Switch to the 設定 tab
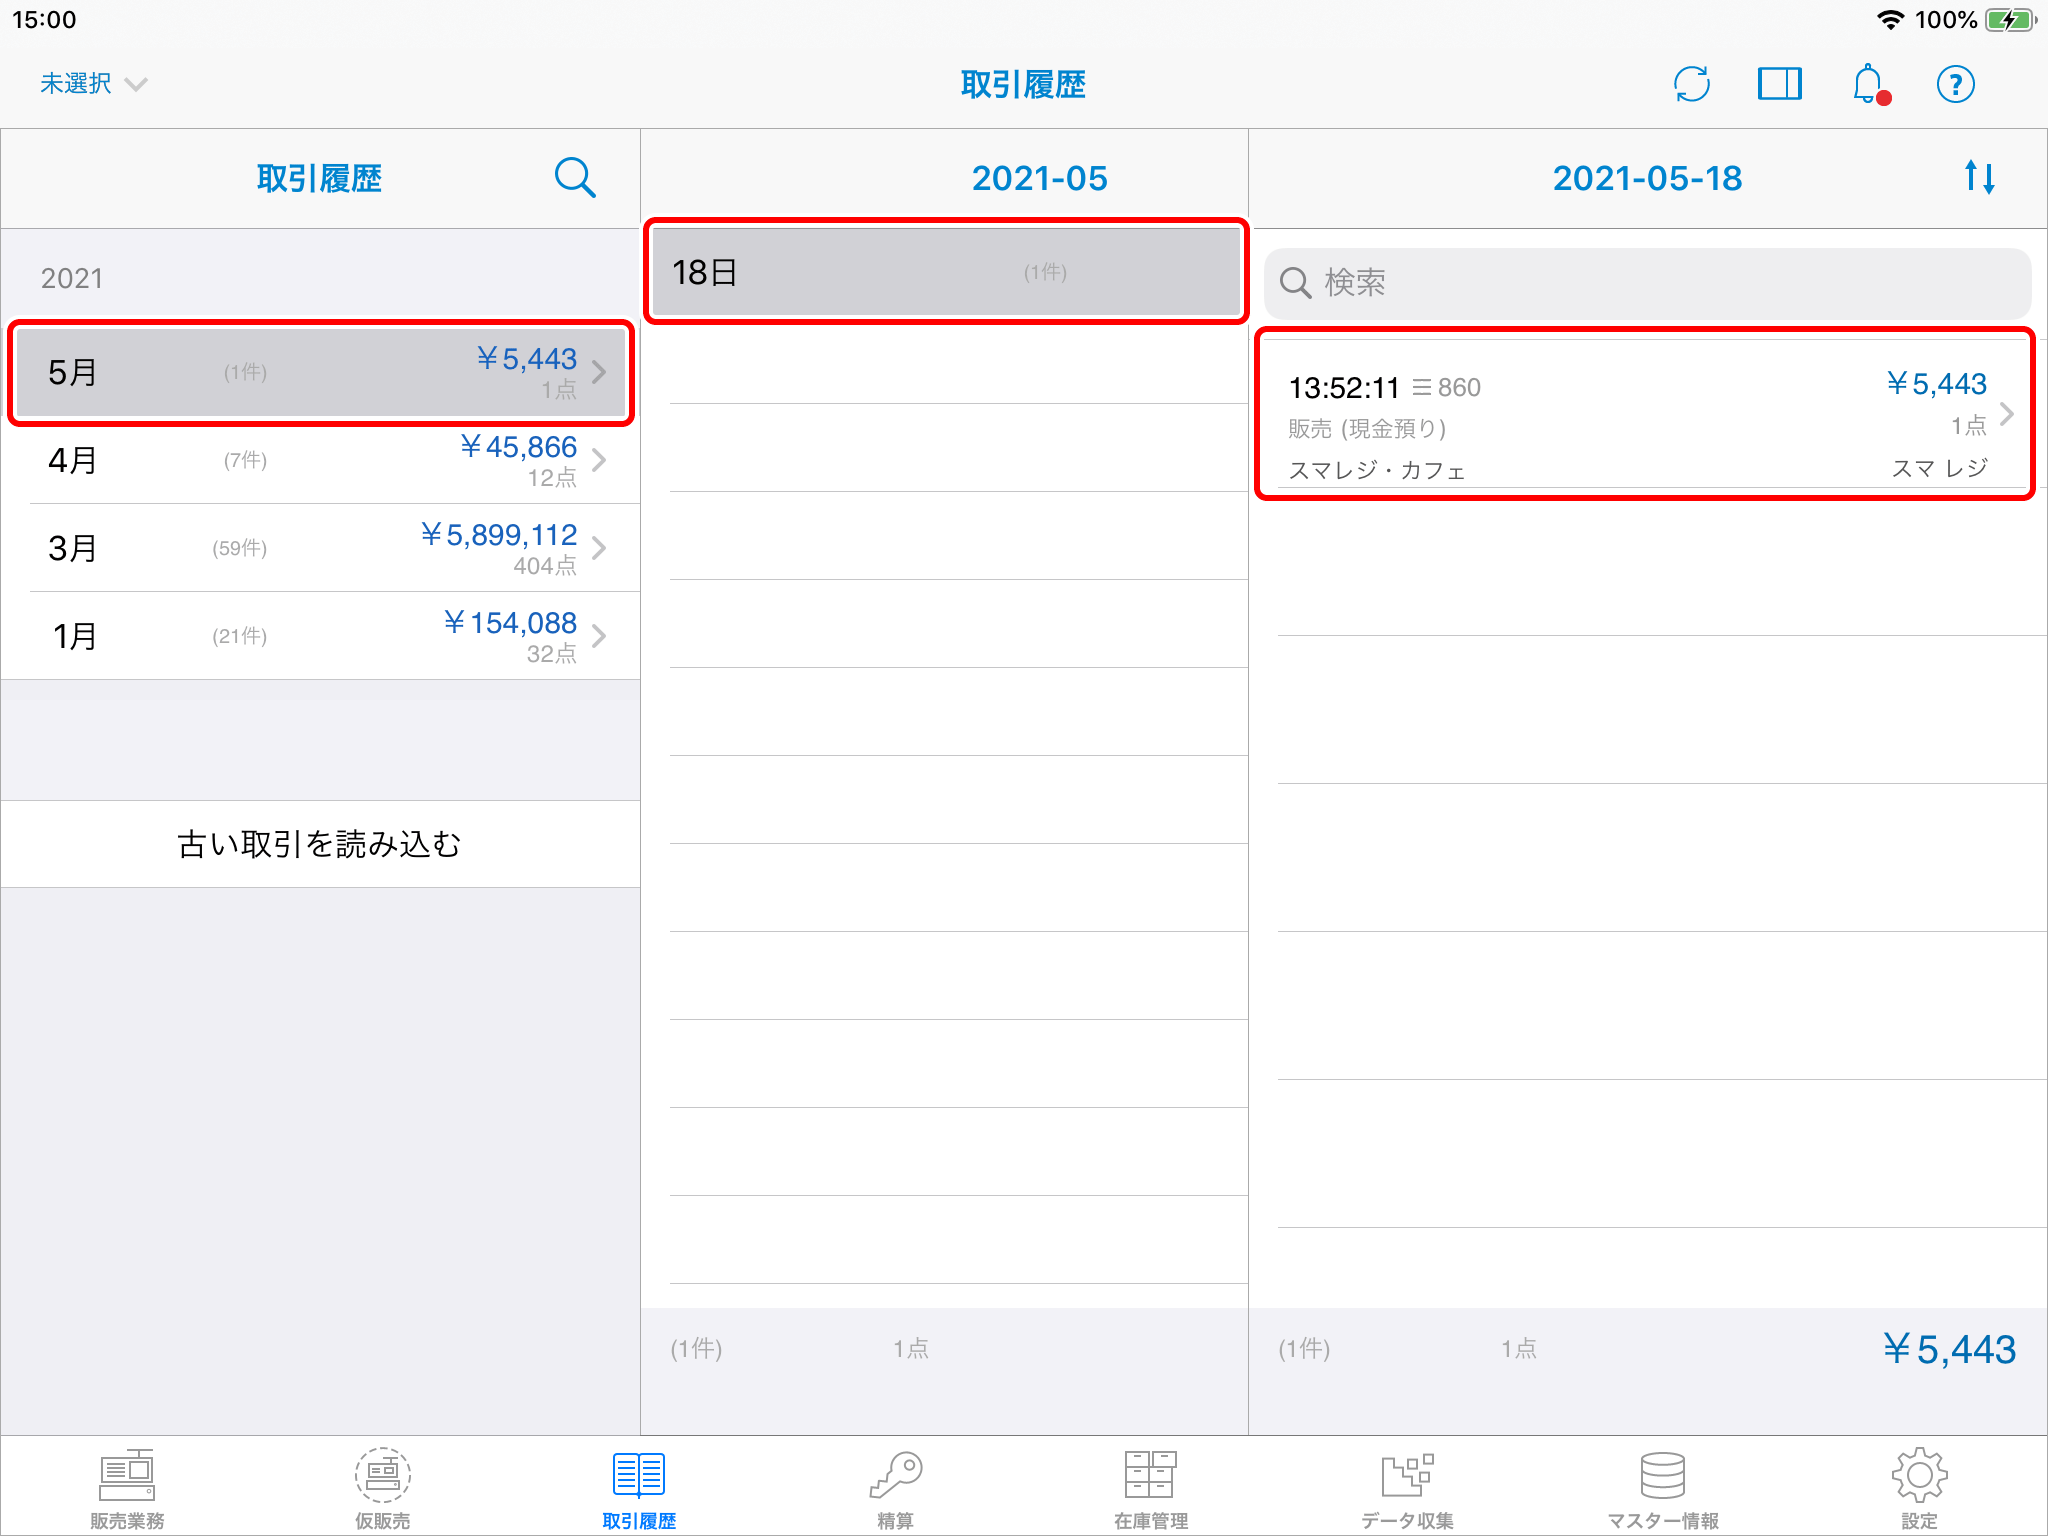This screenshot has width=2048, height=1536. click(x=1919, y=1488)
